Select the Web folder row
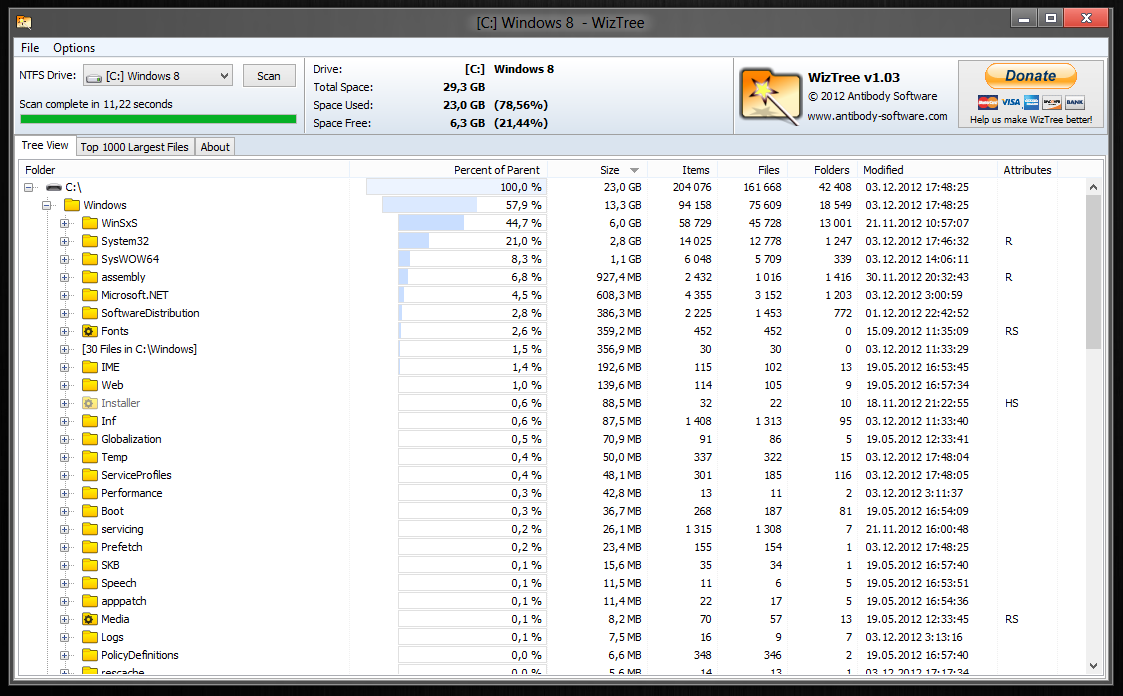 coord(552,385)
